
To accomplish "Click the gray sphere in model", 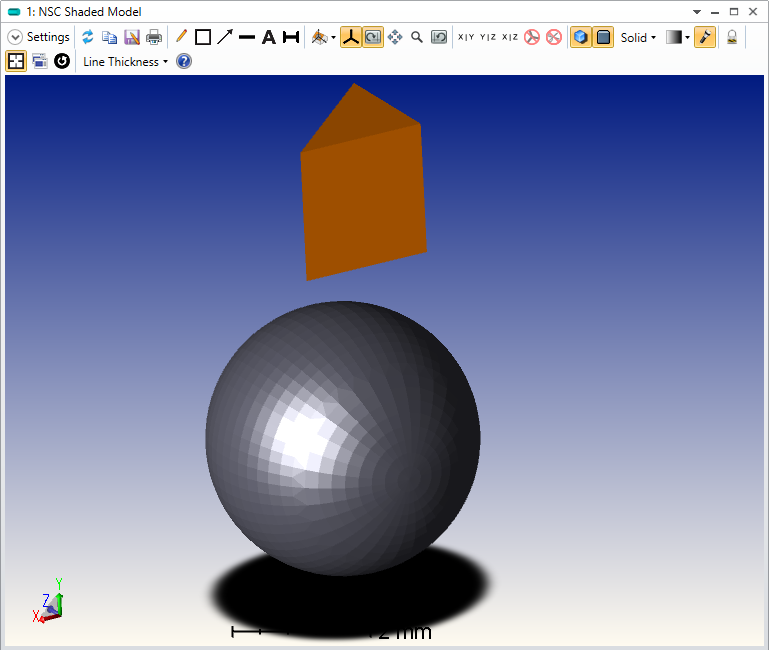I will [x=343, y=438].
